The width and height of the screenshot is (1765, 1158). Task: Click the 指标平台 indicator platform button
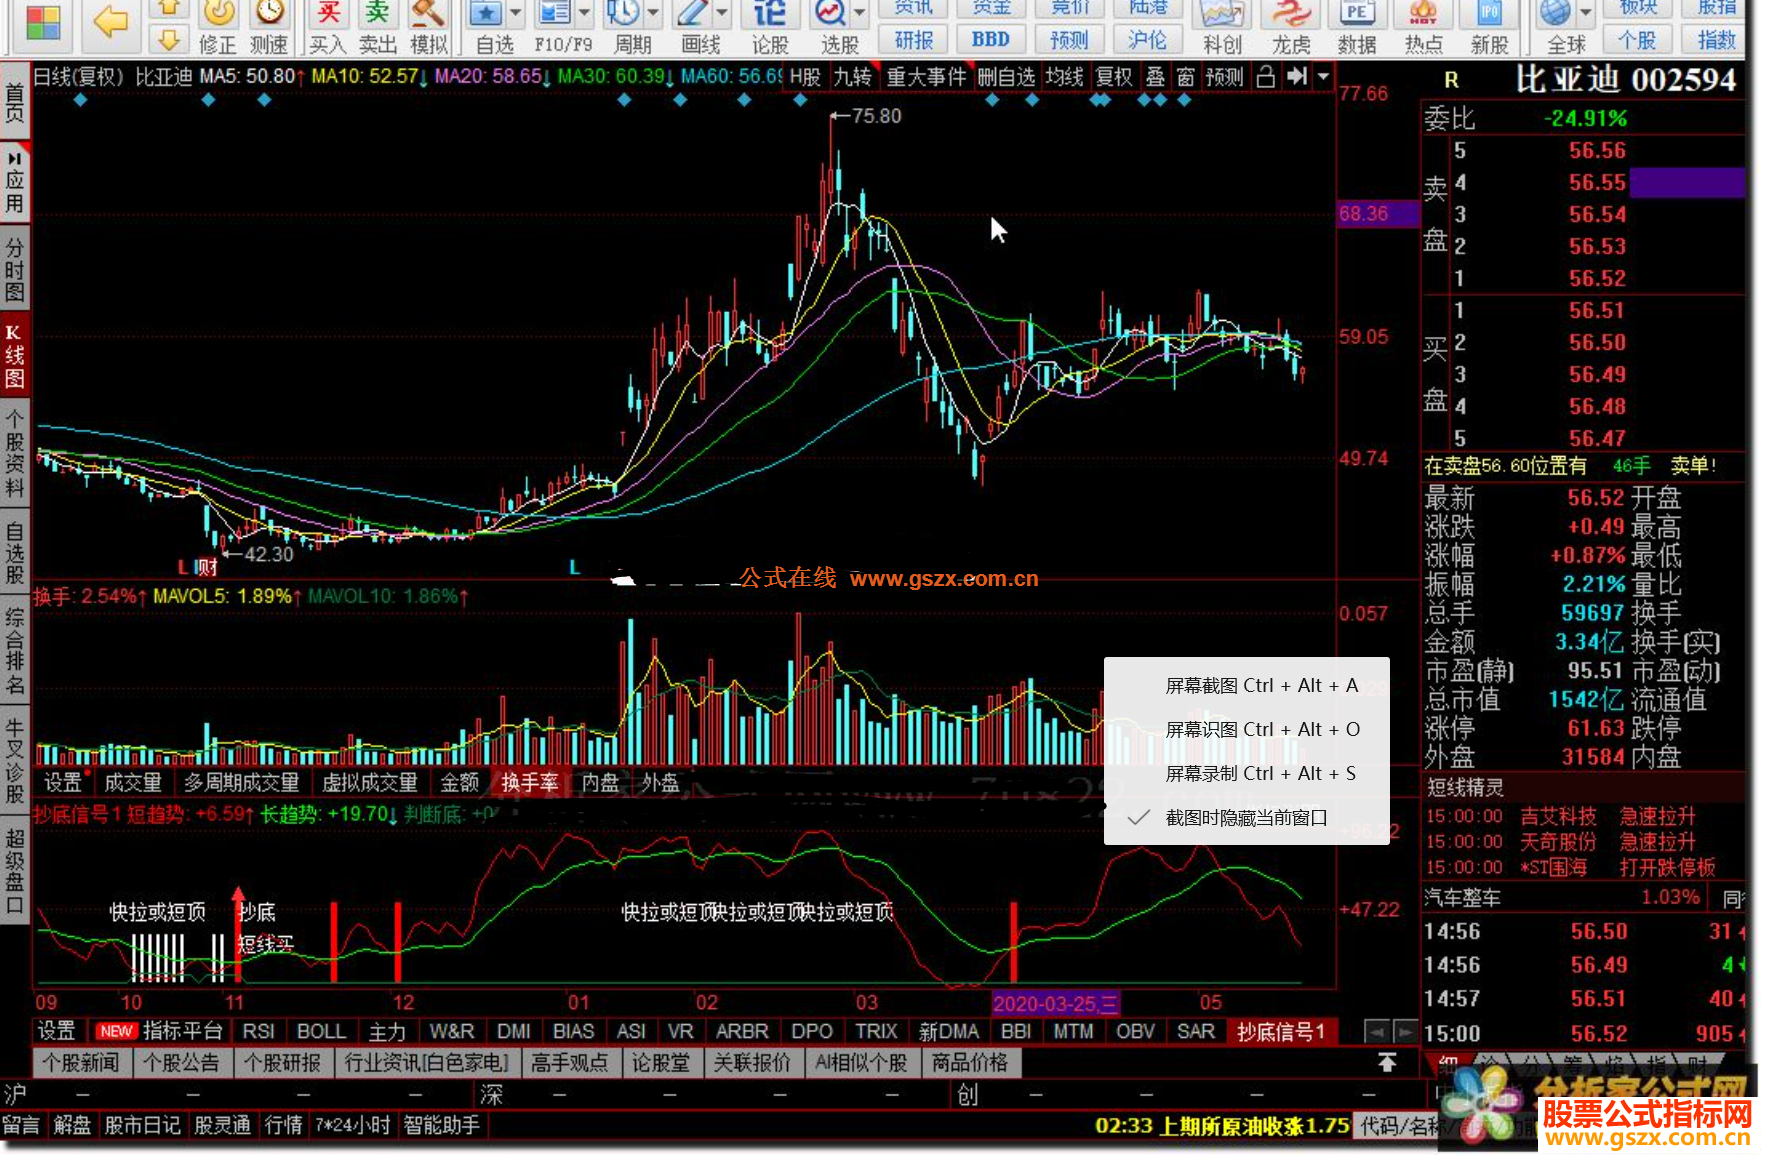183,1032
